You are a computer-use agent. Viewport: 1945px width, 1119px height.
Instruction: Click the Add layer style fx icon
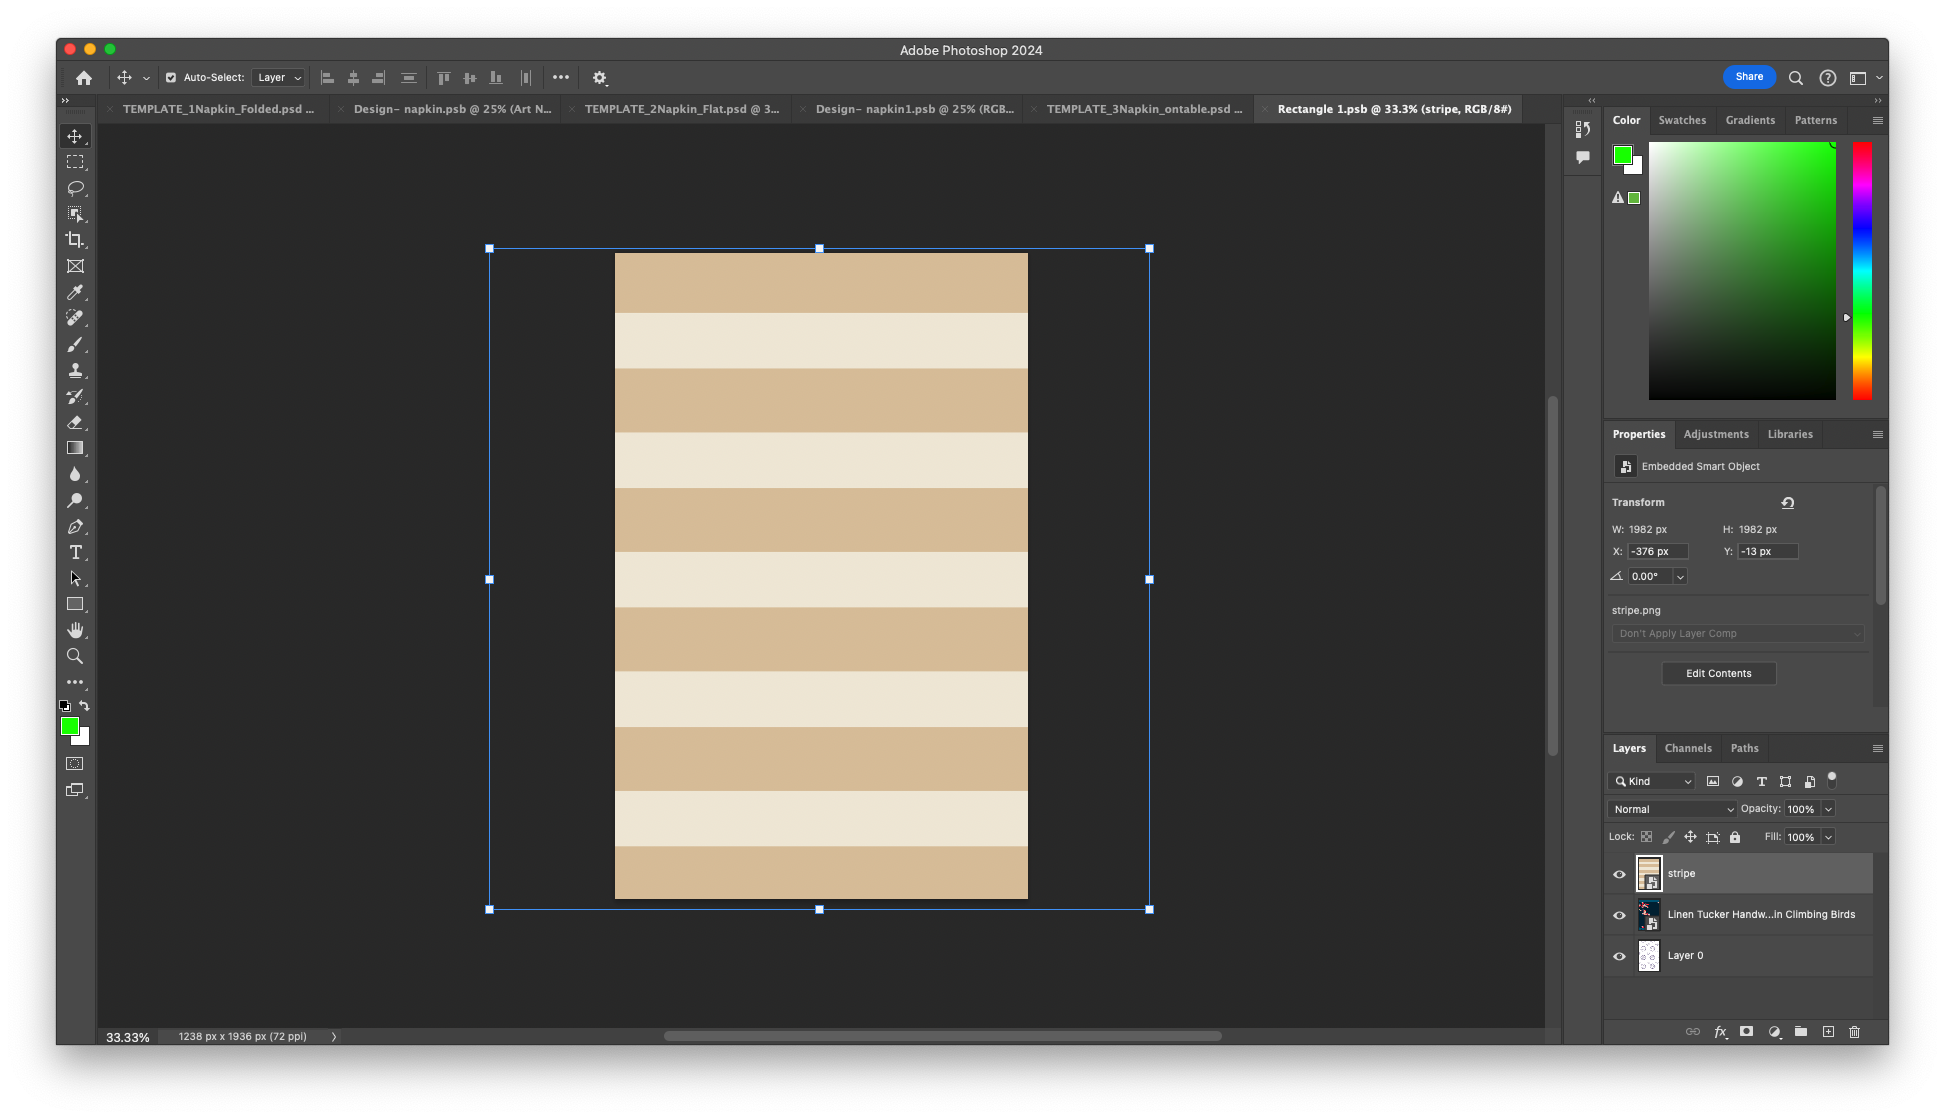[1720, 1031]
